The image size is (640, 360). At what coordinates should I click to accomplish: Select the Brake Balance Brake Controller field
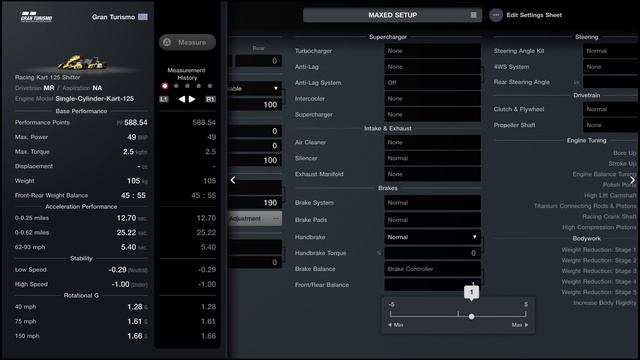(x=432, y=269)
